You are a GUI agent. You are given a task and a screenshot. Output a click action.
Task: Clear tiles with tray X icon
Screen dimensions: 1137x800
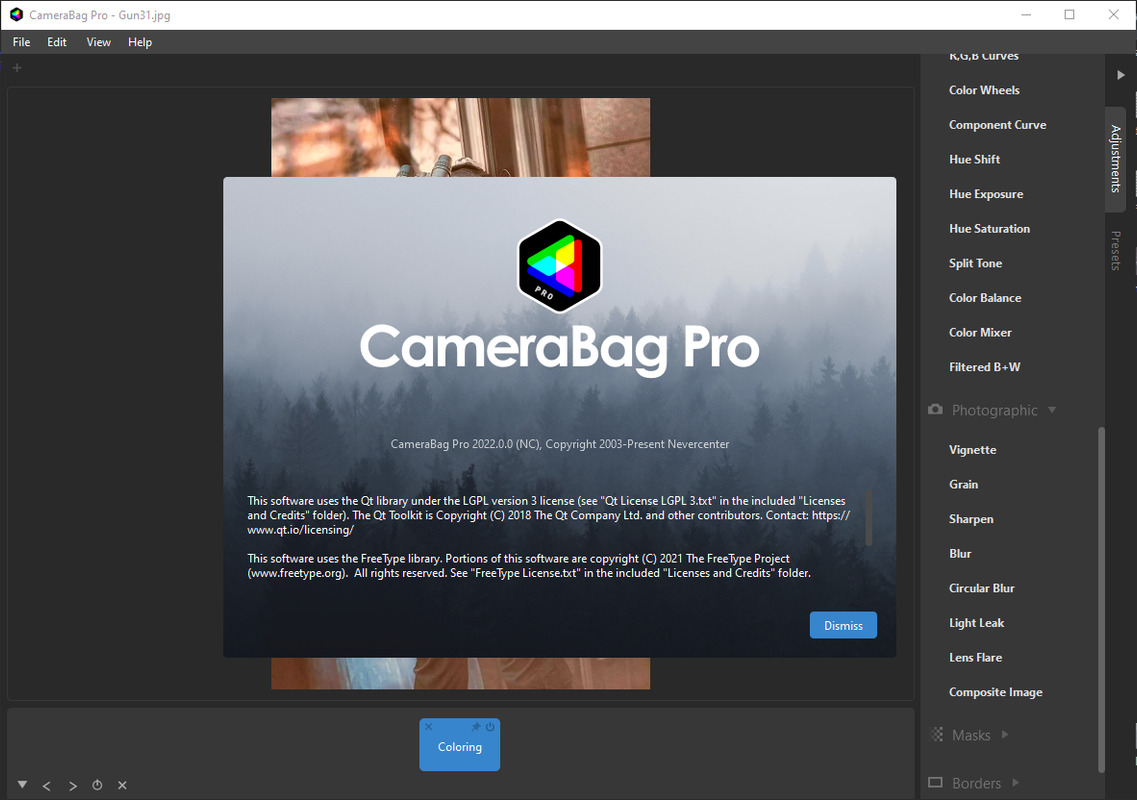click(122, 785)
